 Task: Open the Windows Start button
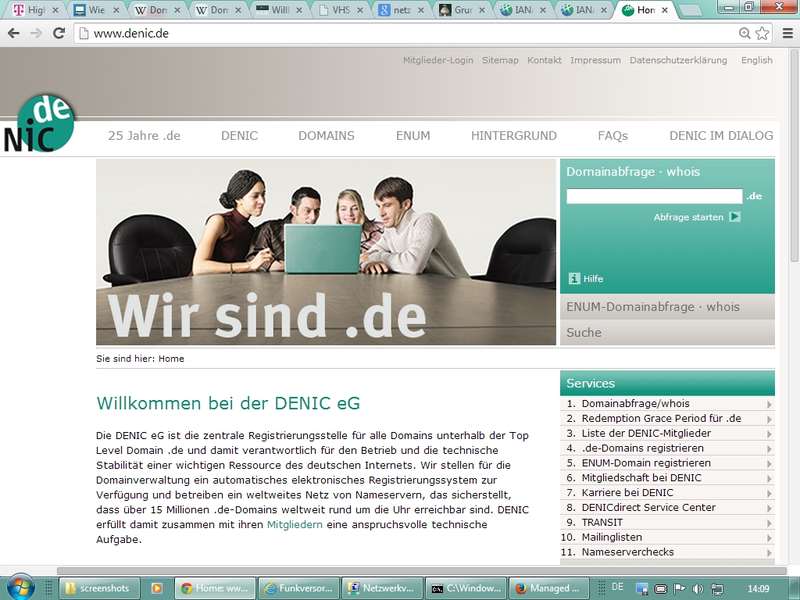[21, 587]
